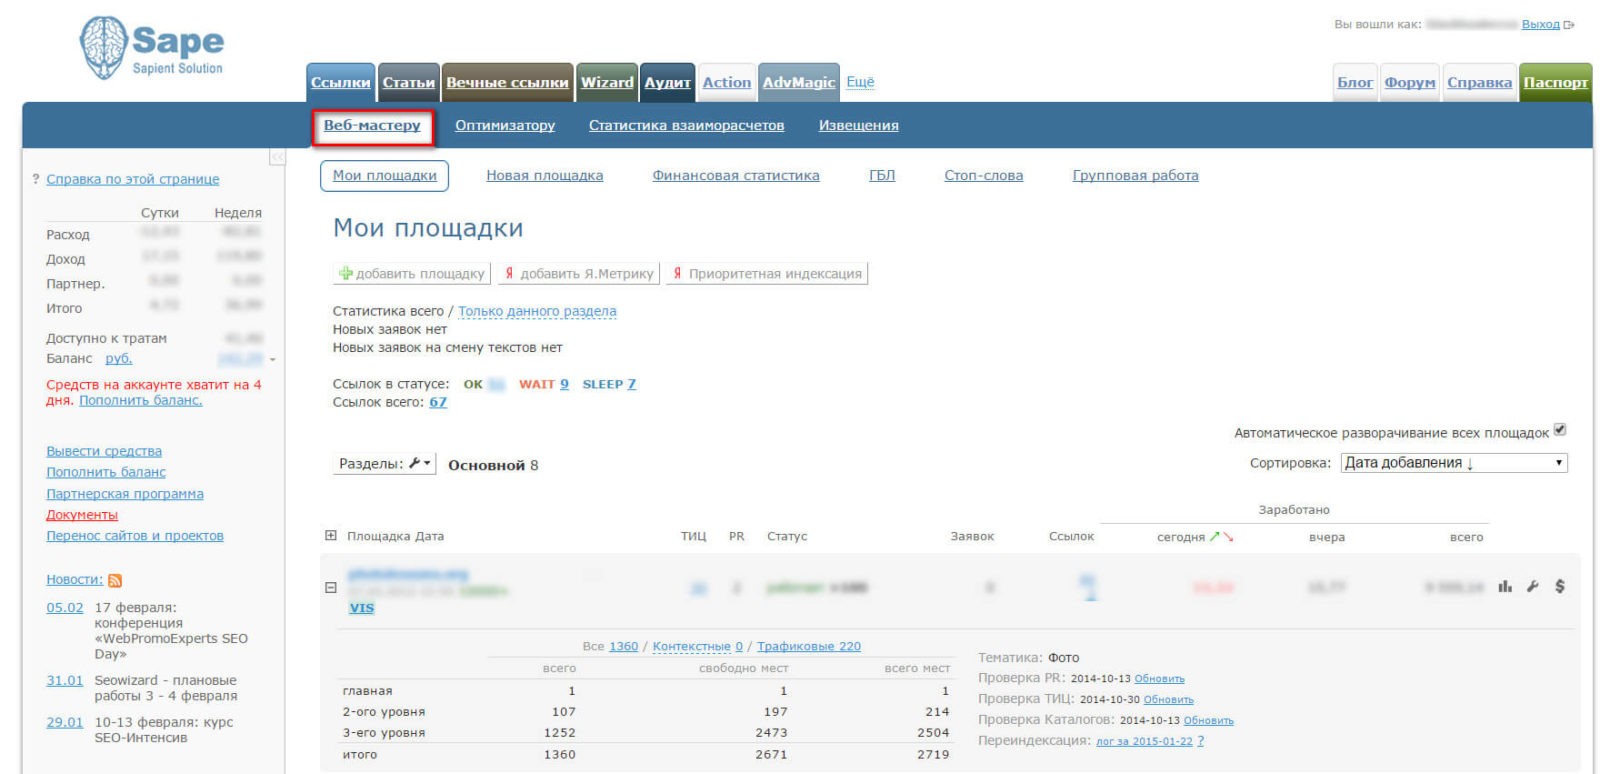This screenshot has height=774, width=1600.
Task: Open the Извещения menu item
Action: click(859, 126)
